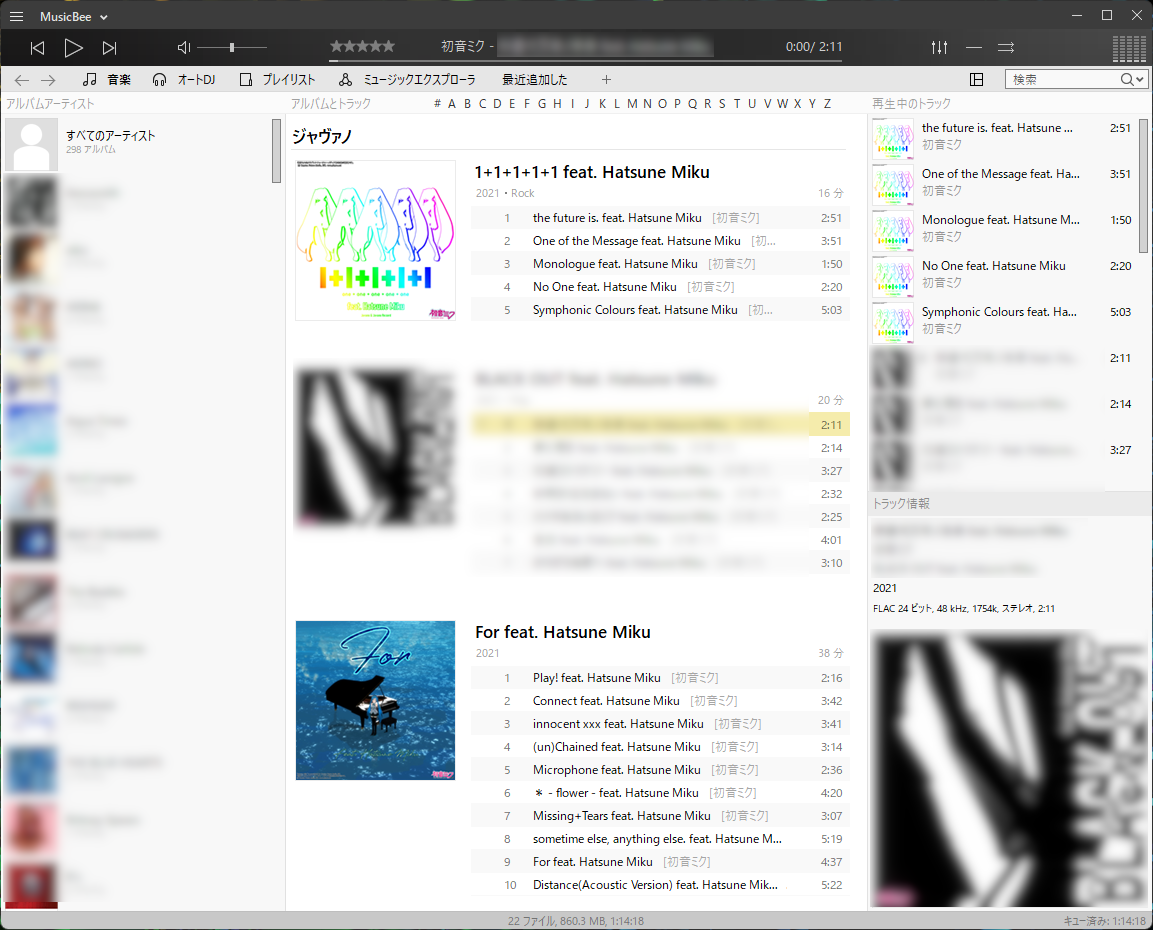The image size is (1153, 930).
Task: Select now-playing item the future is.
Action: point(1003,137)
